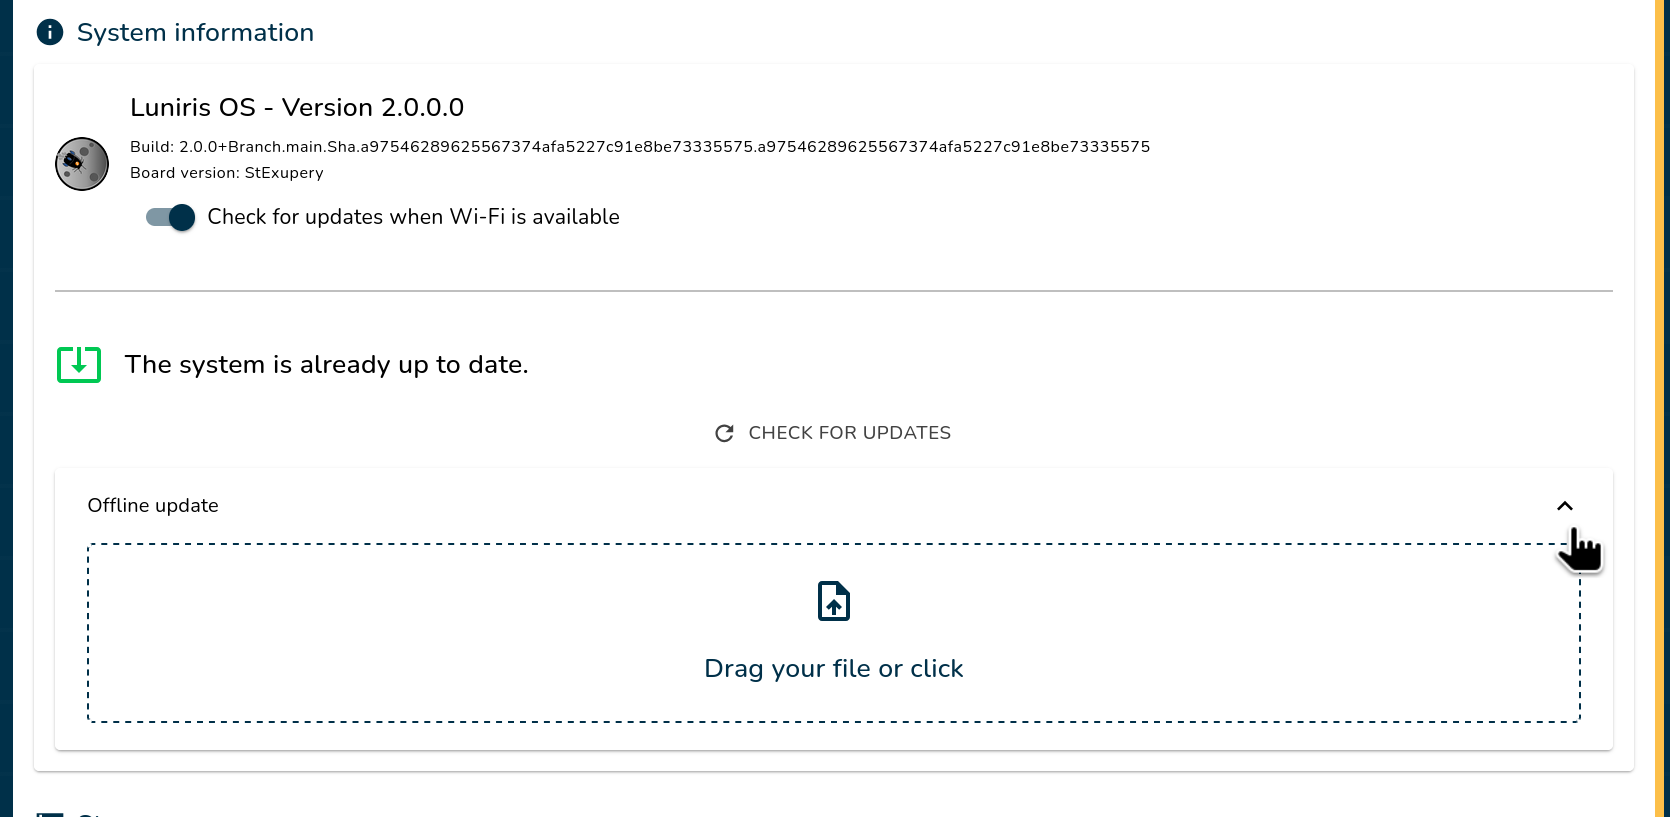Click the green system update status icon
Viewport: 1670px width, 817px height.
pyautogui.click(x=79, y=365)
